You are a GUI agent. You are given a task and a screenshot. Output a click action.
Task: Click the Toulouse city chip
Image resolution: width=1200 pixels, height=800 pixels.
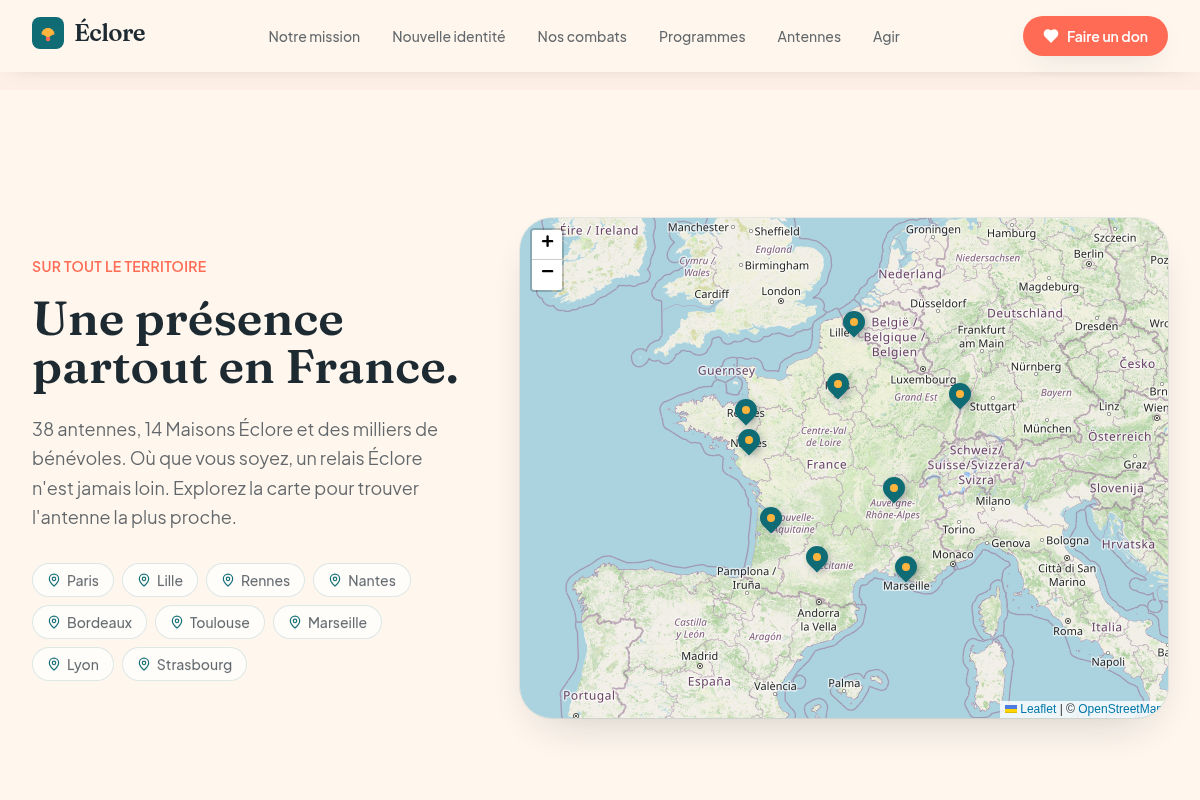pyautogui.click(x=210, y=622)
